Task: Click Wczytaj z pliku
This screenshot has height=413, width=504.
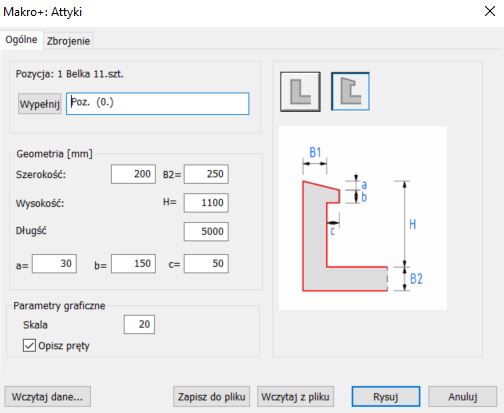Action: point(295,397)
